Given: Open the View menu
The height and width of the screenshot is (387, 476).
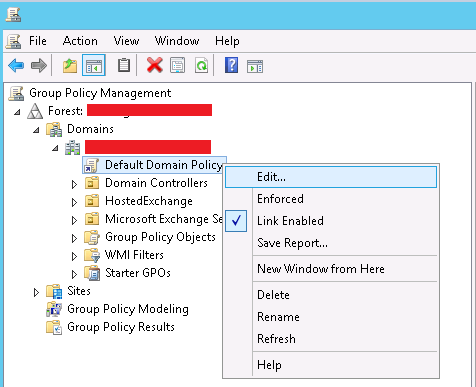Looking at the screenshot, I should point(126,41).
